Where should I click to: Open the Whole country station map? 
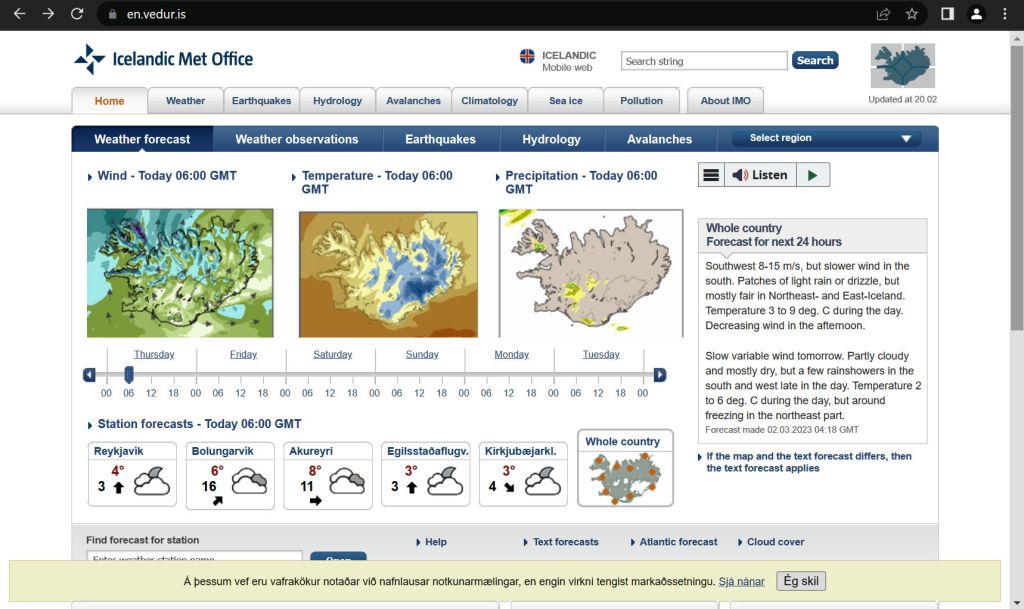point(625,468)
